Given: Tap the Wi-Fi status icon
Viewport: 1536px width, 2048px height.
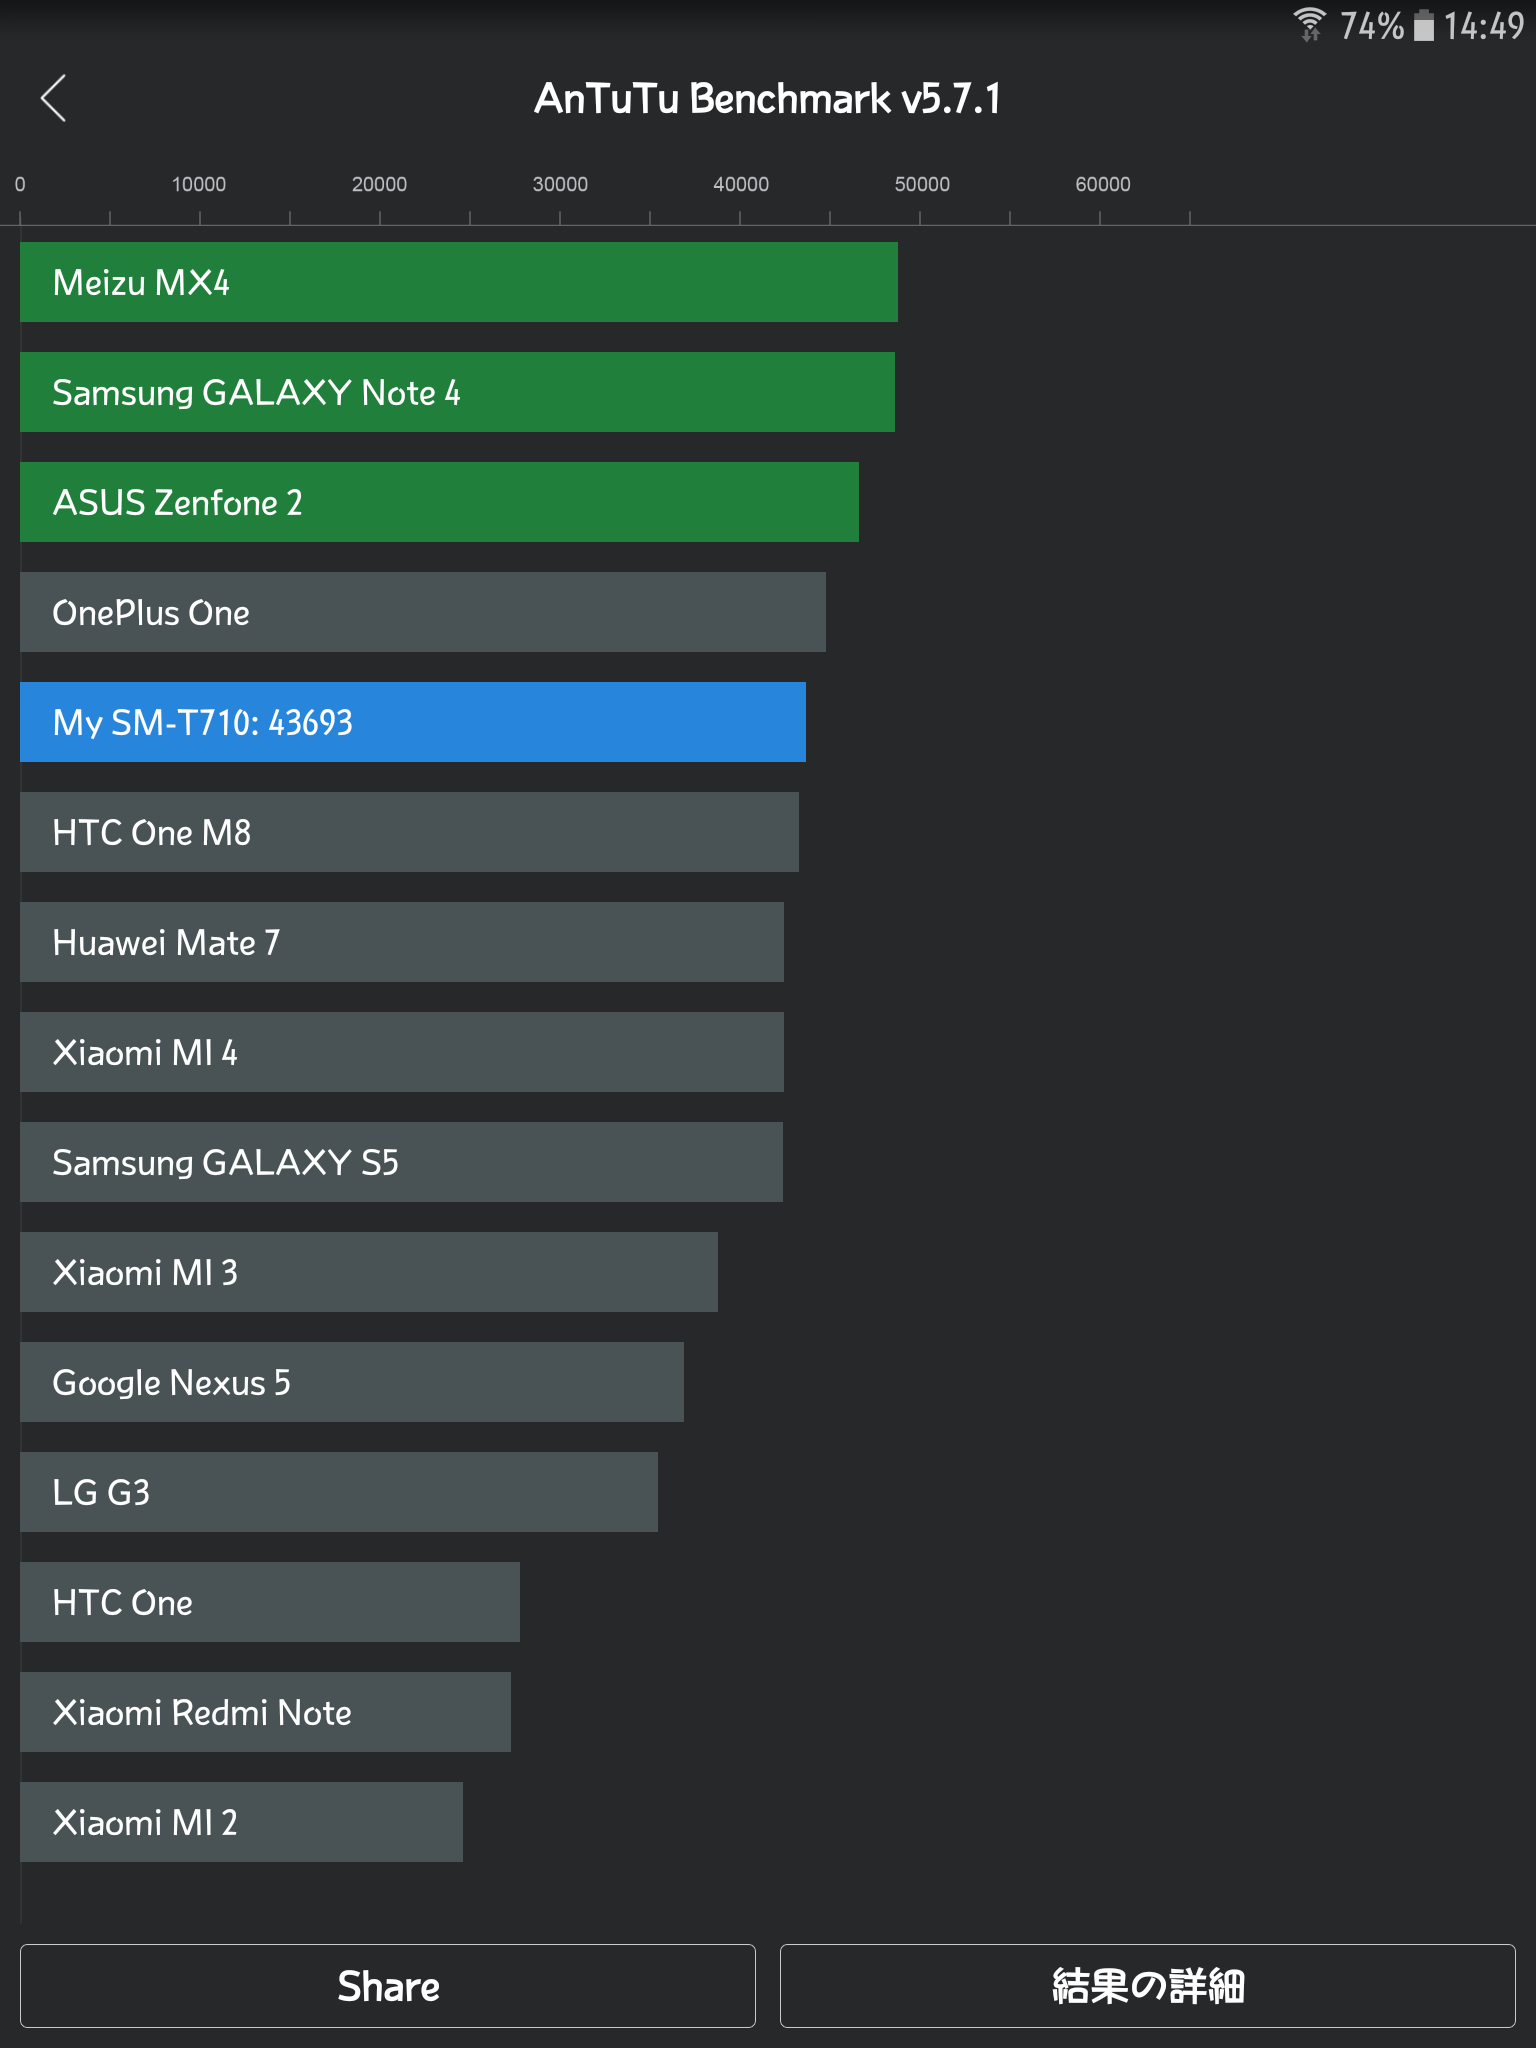Looking at the screenshot, I should [1309, 24].
